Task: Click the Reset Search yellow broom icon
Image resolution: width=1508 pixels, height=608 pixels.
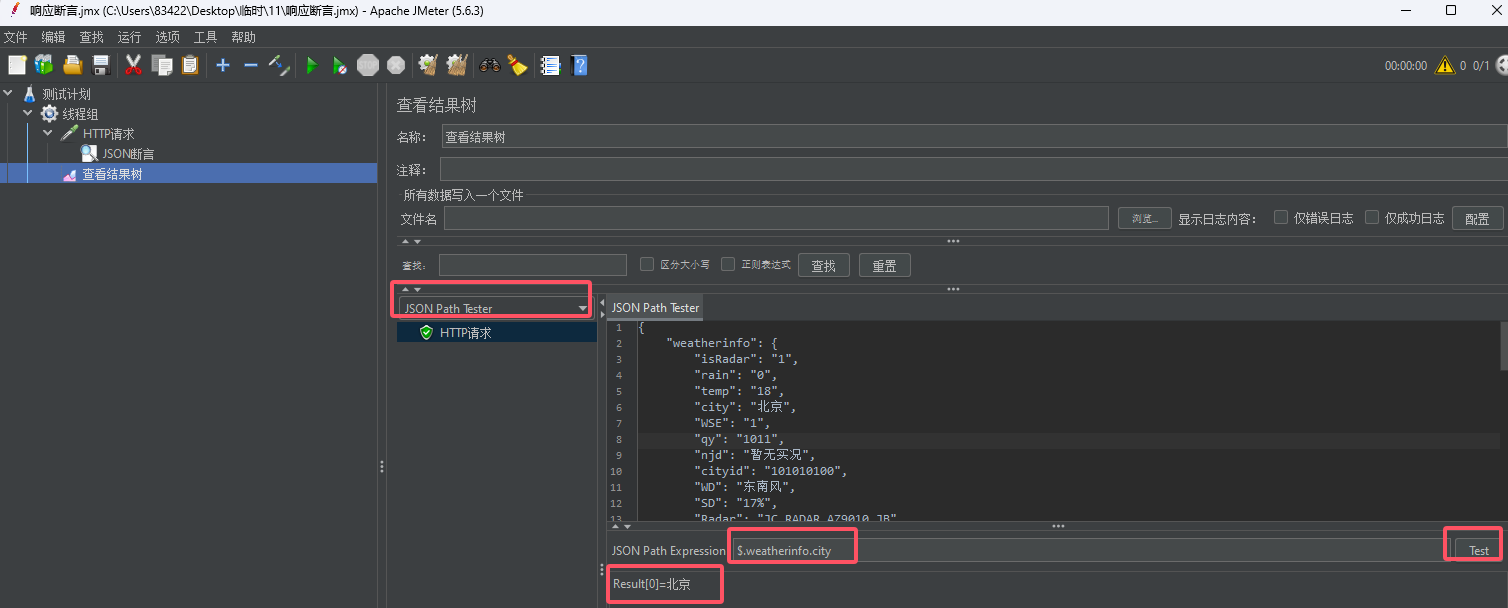Action: click(x=517, y=65)
